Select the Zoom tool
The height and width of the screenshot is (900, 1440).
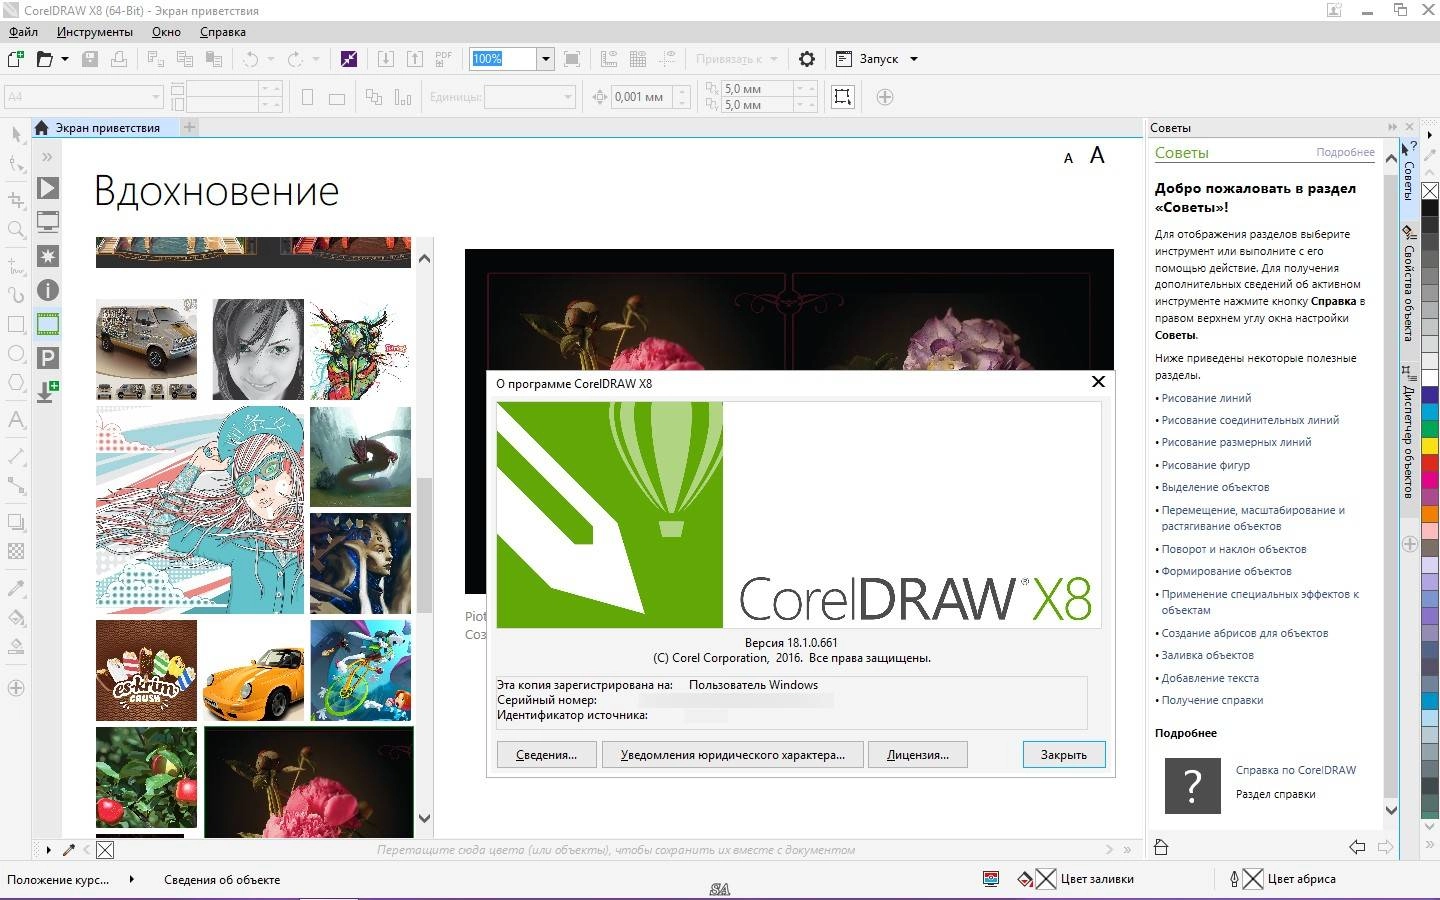14,228
